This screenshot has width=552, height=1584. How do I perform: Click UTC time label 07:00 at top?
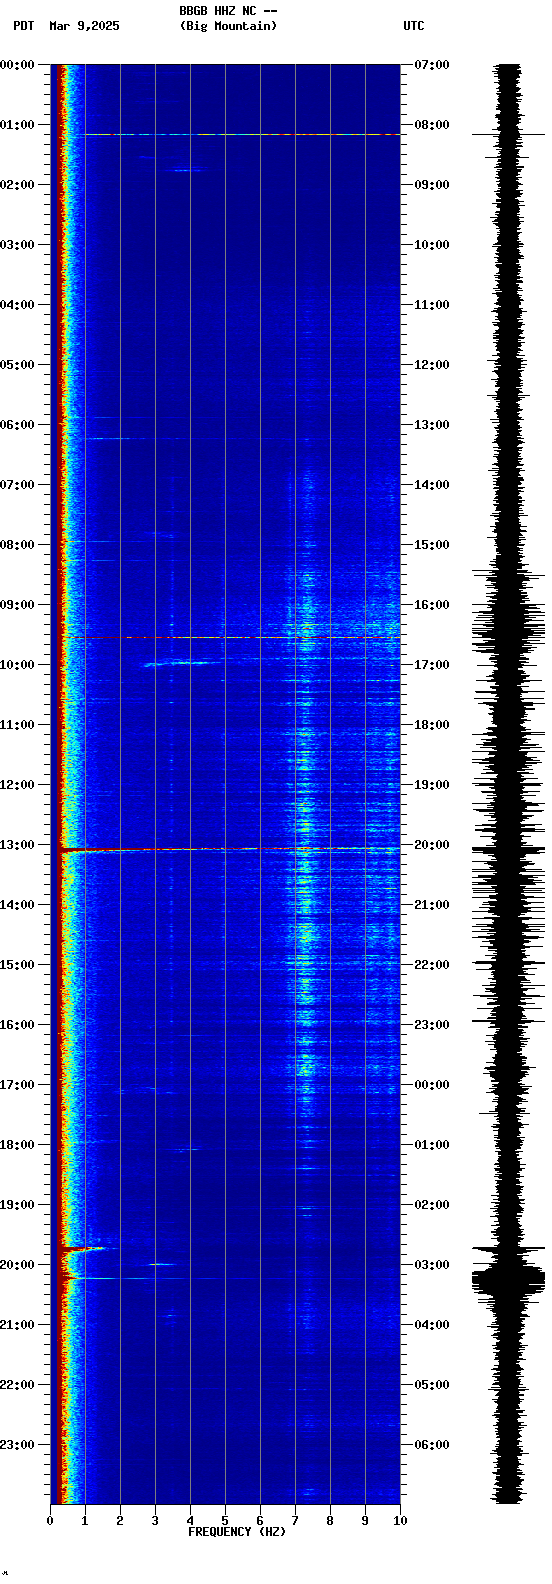(432, 65)
